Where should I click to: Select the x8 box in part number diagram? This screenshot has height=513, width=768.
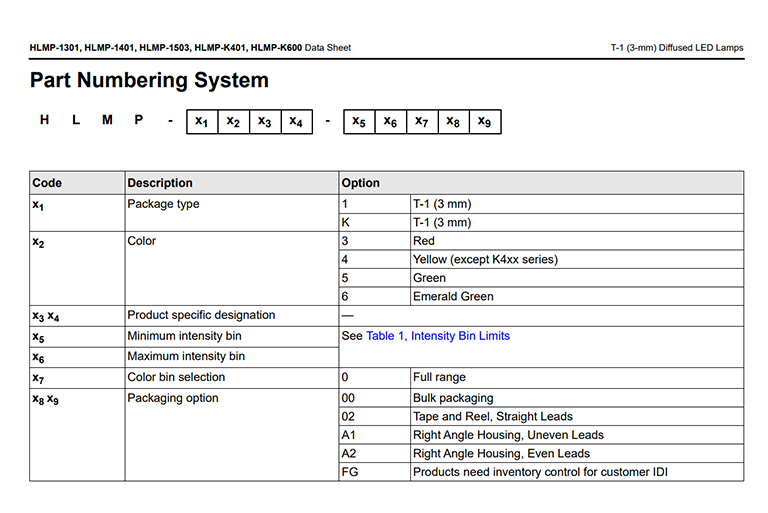point(454,122)
